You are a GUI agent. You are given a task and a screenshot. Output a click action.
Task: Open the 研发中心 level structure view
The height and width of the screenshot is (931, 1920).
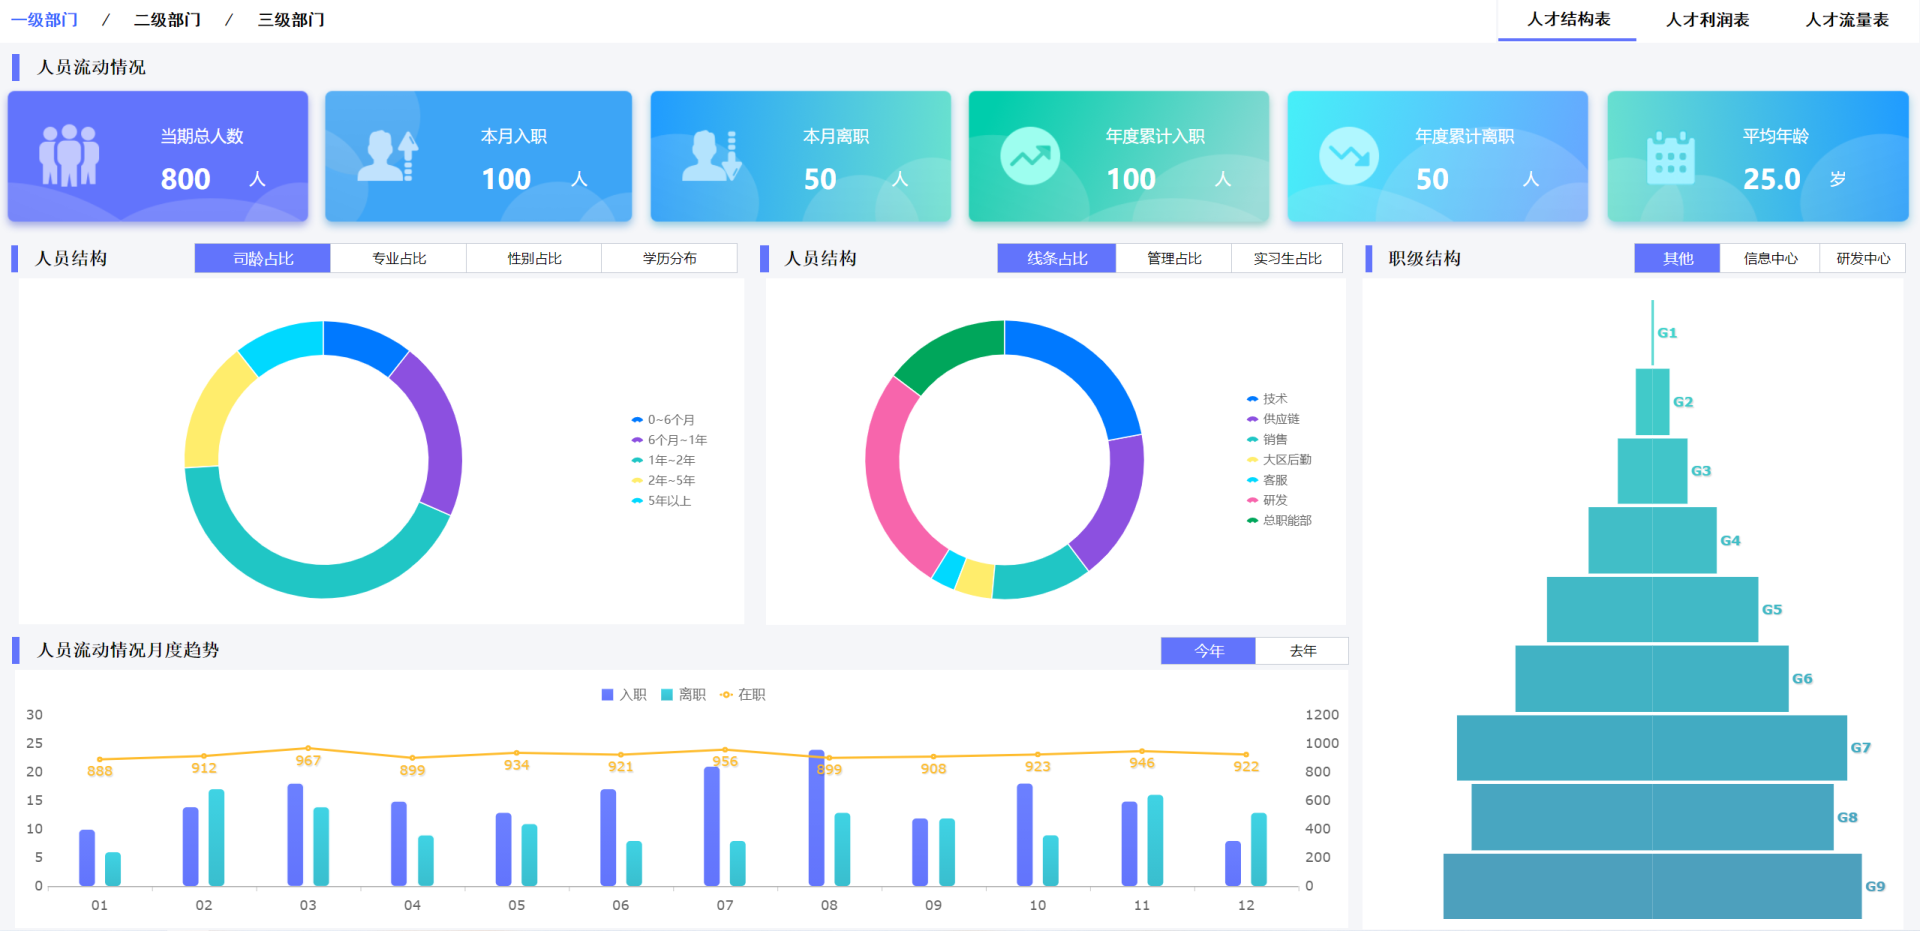(1863, 258)
